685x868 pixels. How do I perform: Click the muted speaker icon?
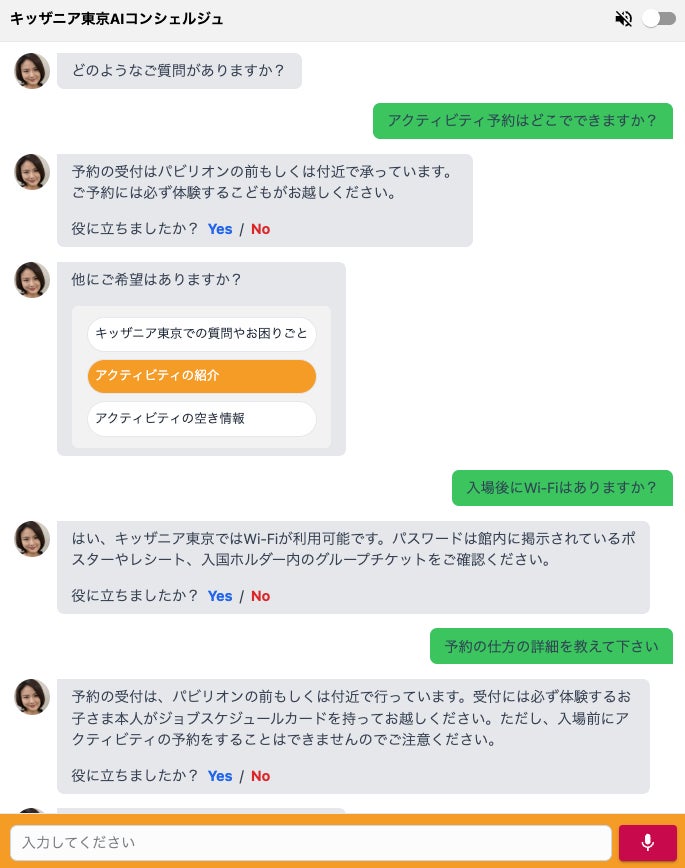click(624, 19)
